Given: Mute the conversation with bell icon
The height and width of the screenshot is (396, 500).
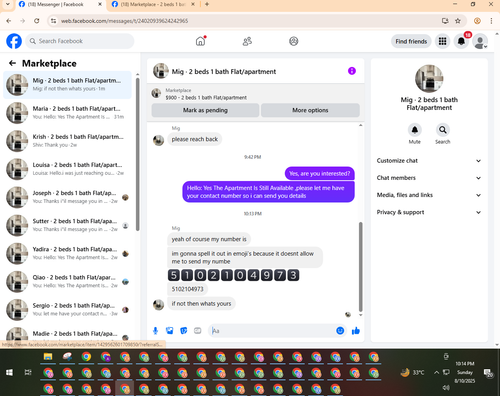Looking at the screenshot, I should (415, 130).
